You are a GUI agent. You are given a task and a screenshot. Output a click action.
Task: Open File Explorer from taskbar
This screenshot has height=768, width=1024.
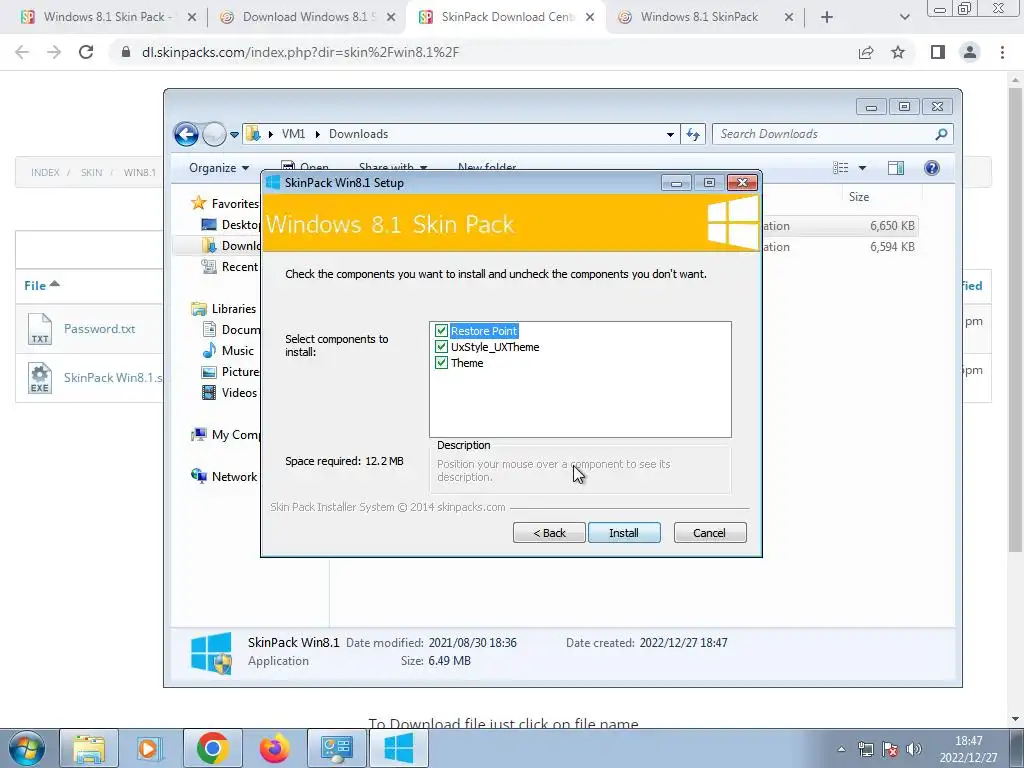coord(89,748)
